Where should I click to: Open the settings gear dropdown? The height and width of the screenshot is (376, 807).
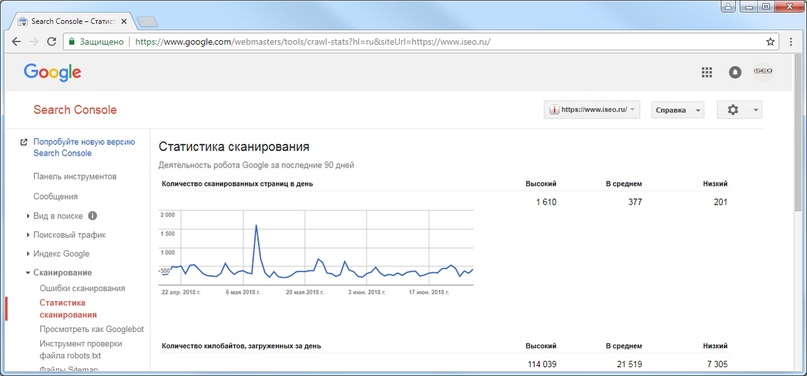(739, 110)
